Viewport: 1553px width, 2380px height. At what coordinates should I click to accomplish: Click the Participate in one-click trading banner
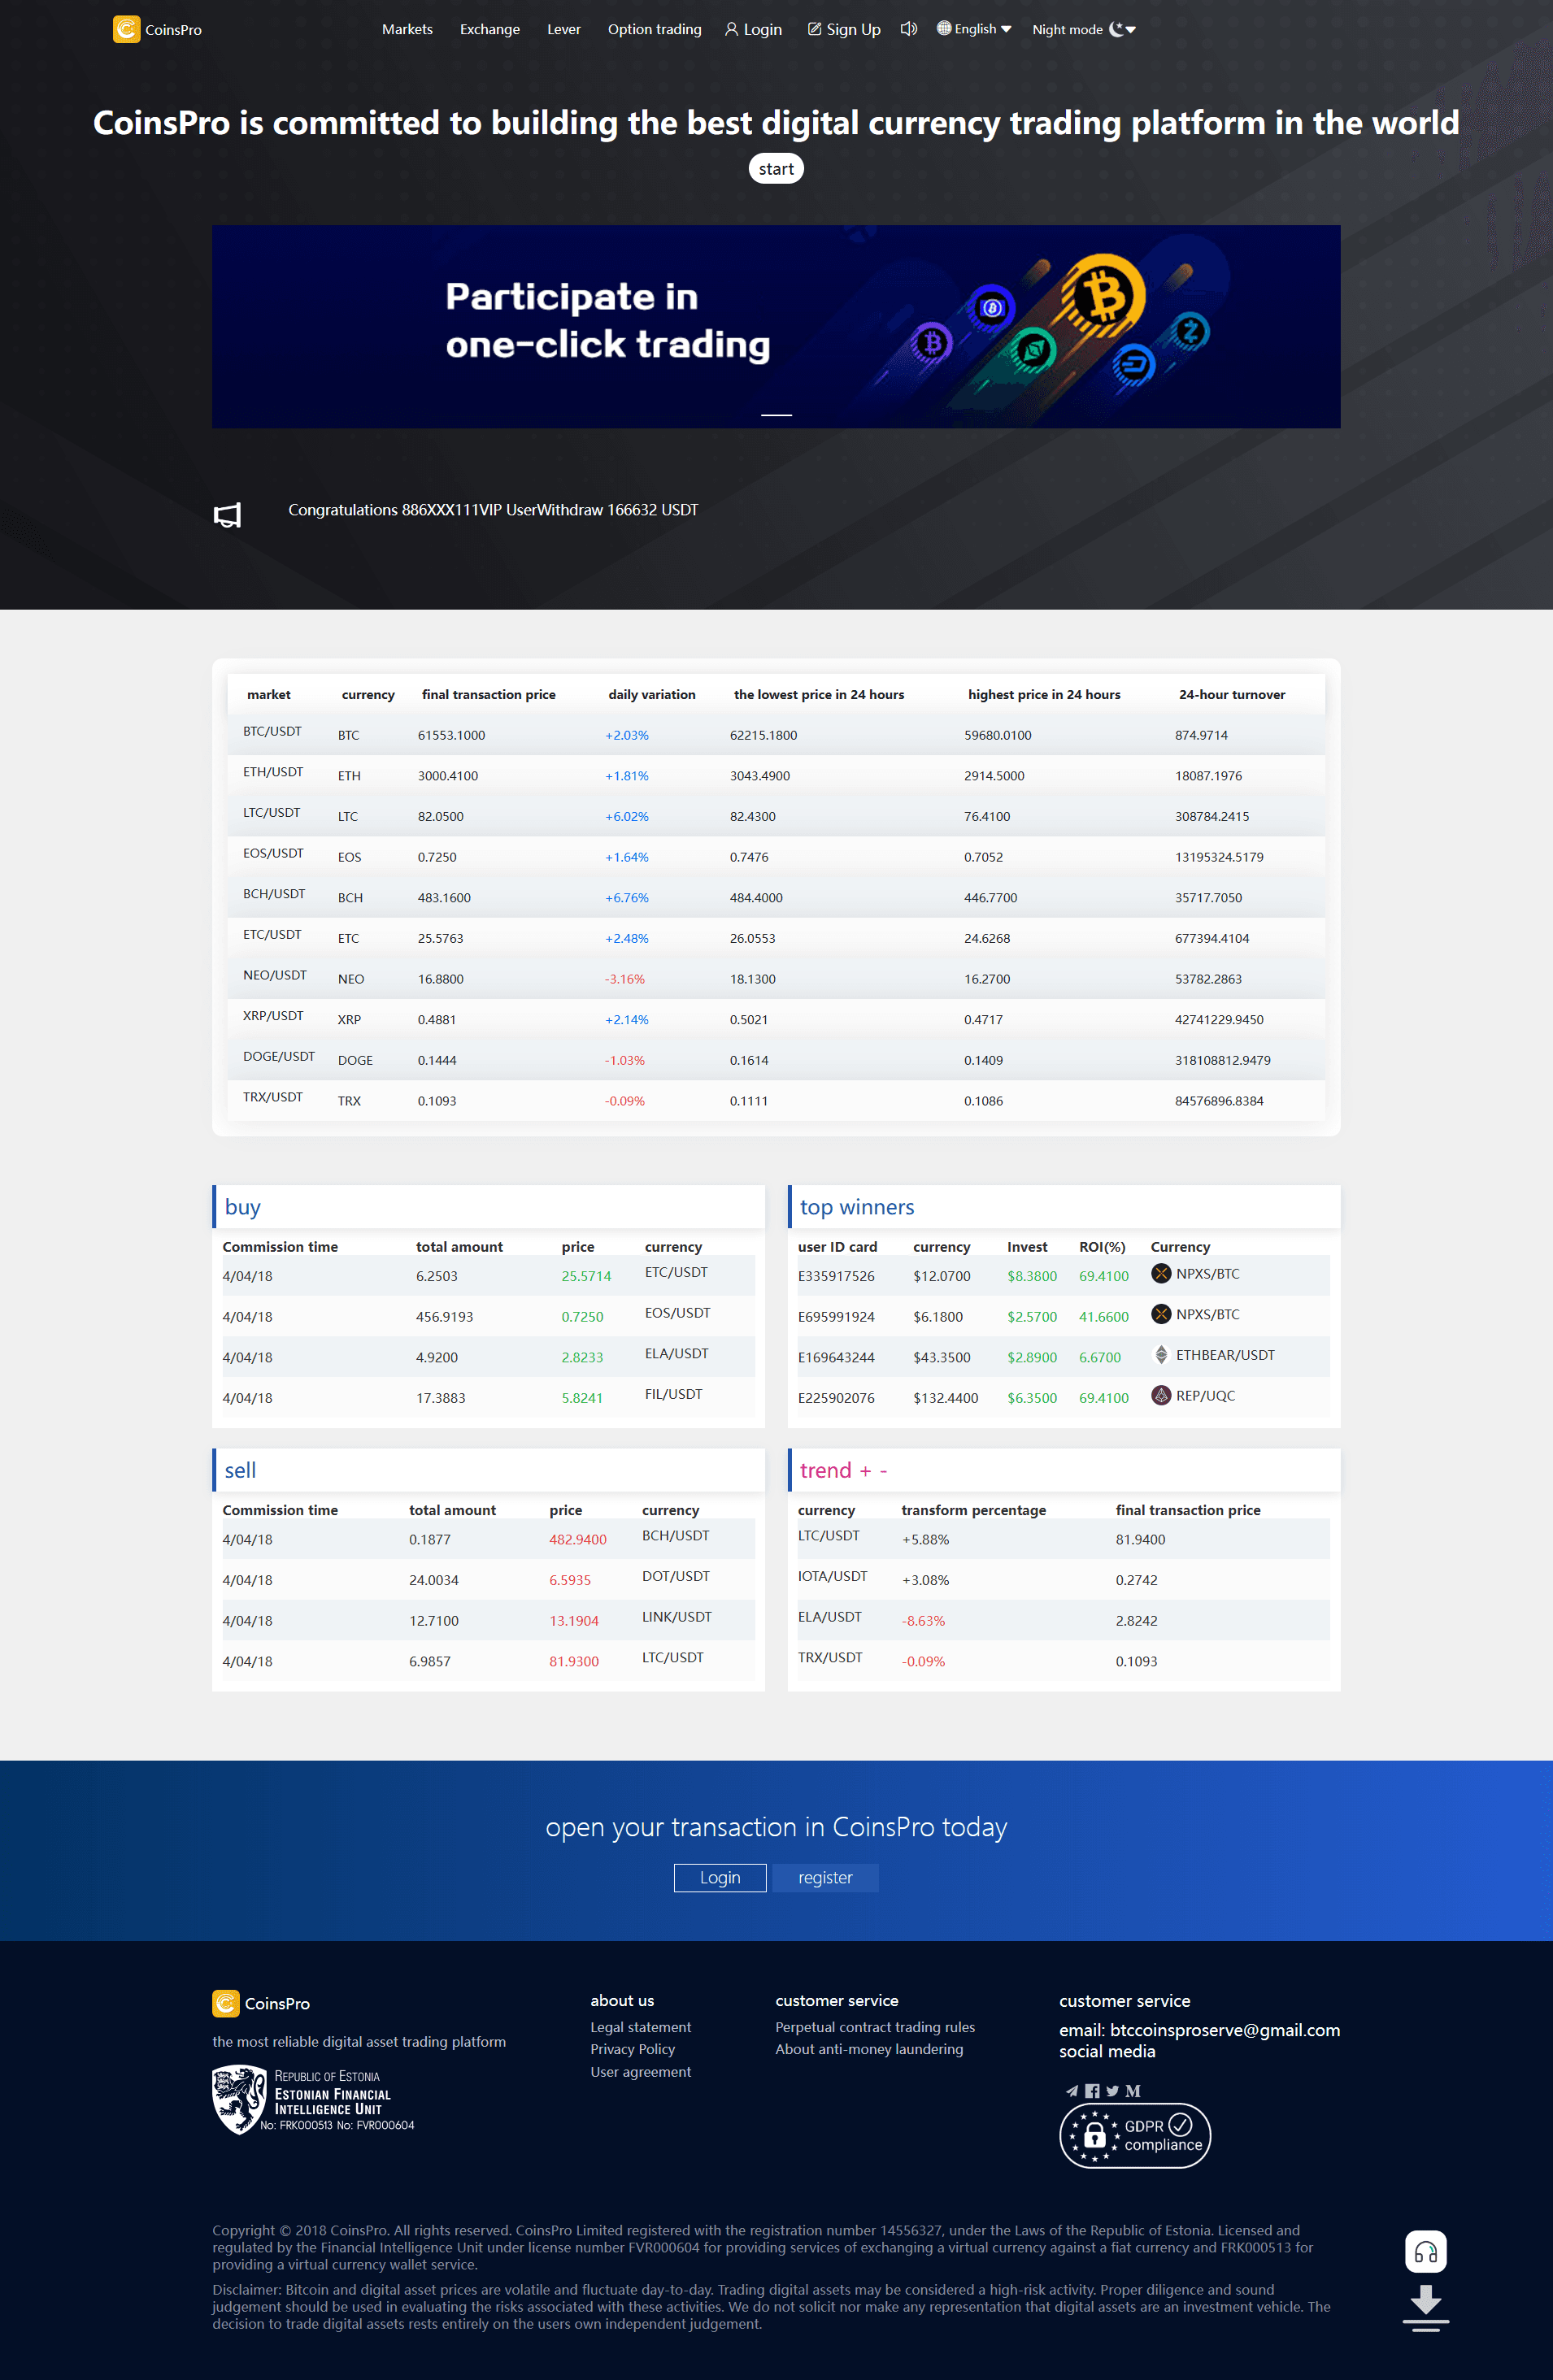click(x=776, y=326)
